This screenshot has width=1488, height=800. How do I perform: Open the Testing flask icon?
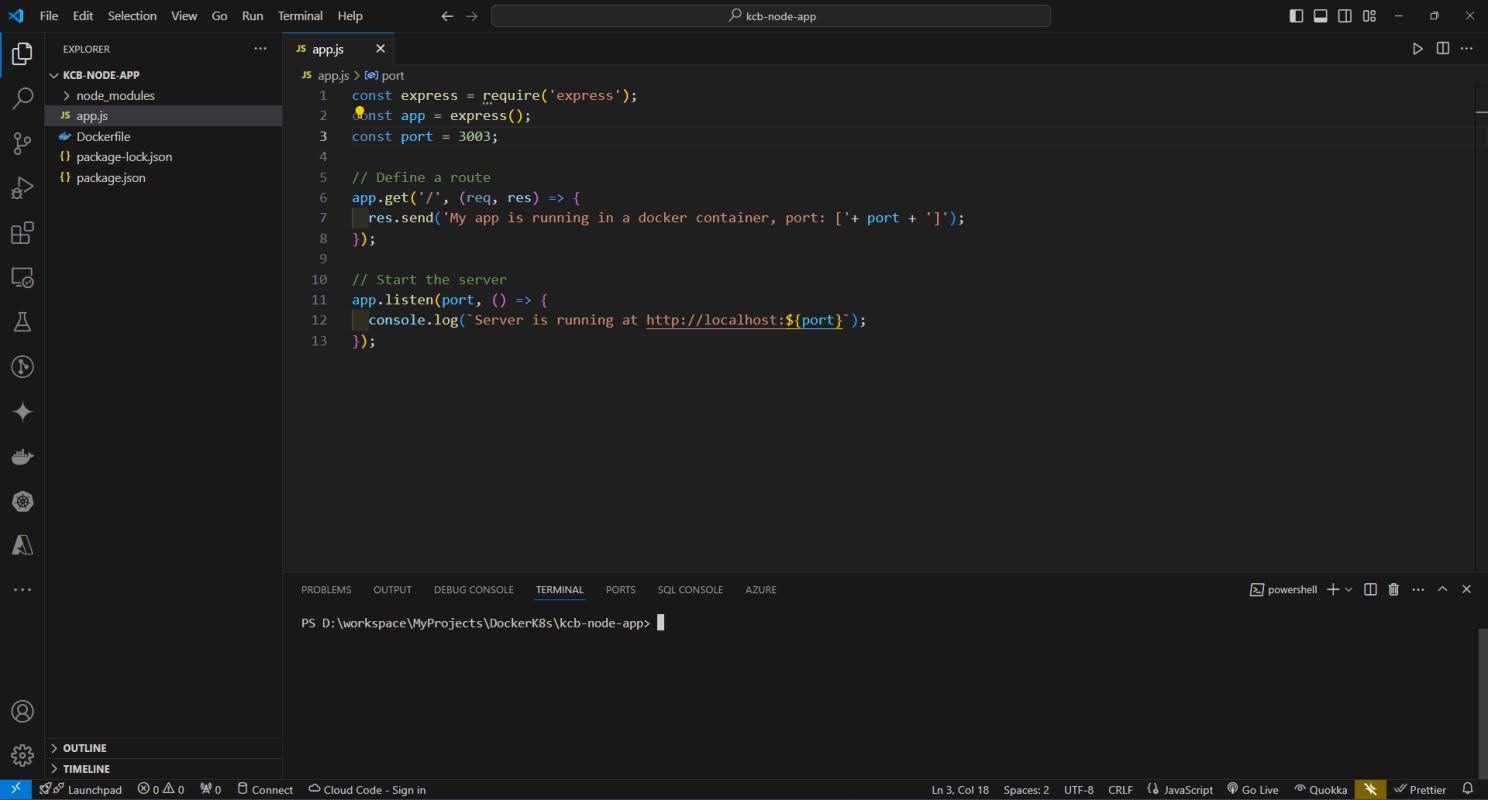click(x=22, y=322)
